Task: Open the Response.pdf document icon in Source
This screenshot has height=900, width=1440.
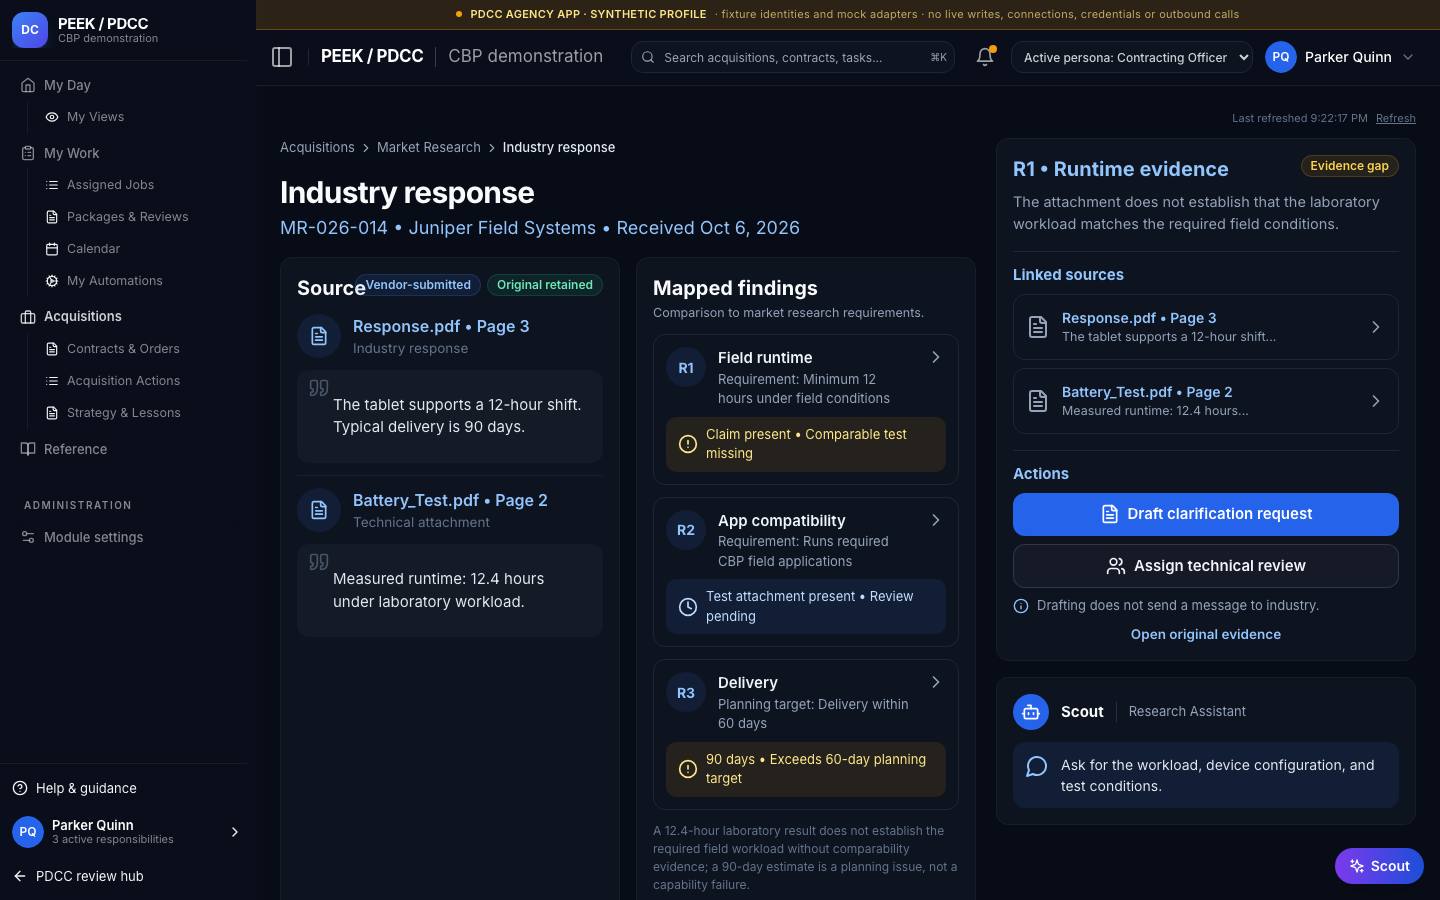Action: [319, 336]
